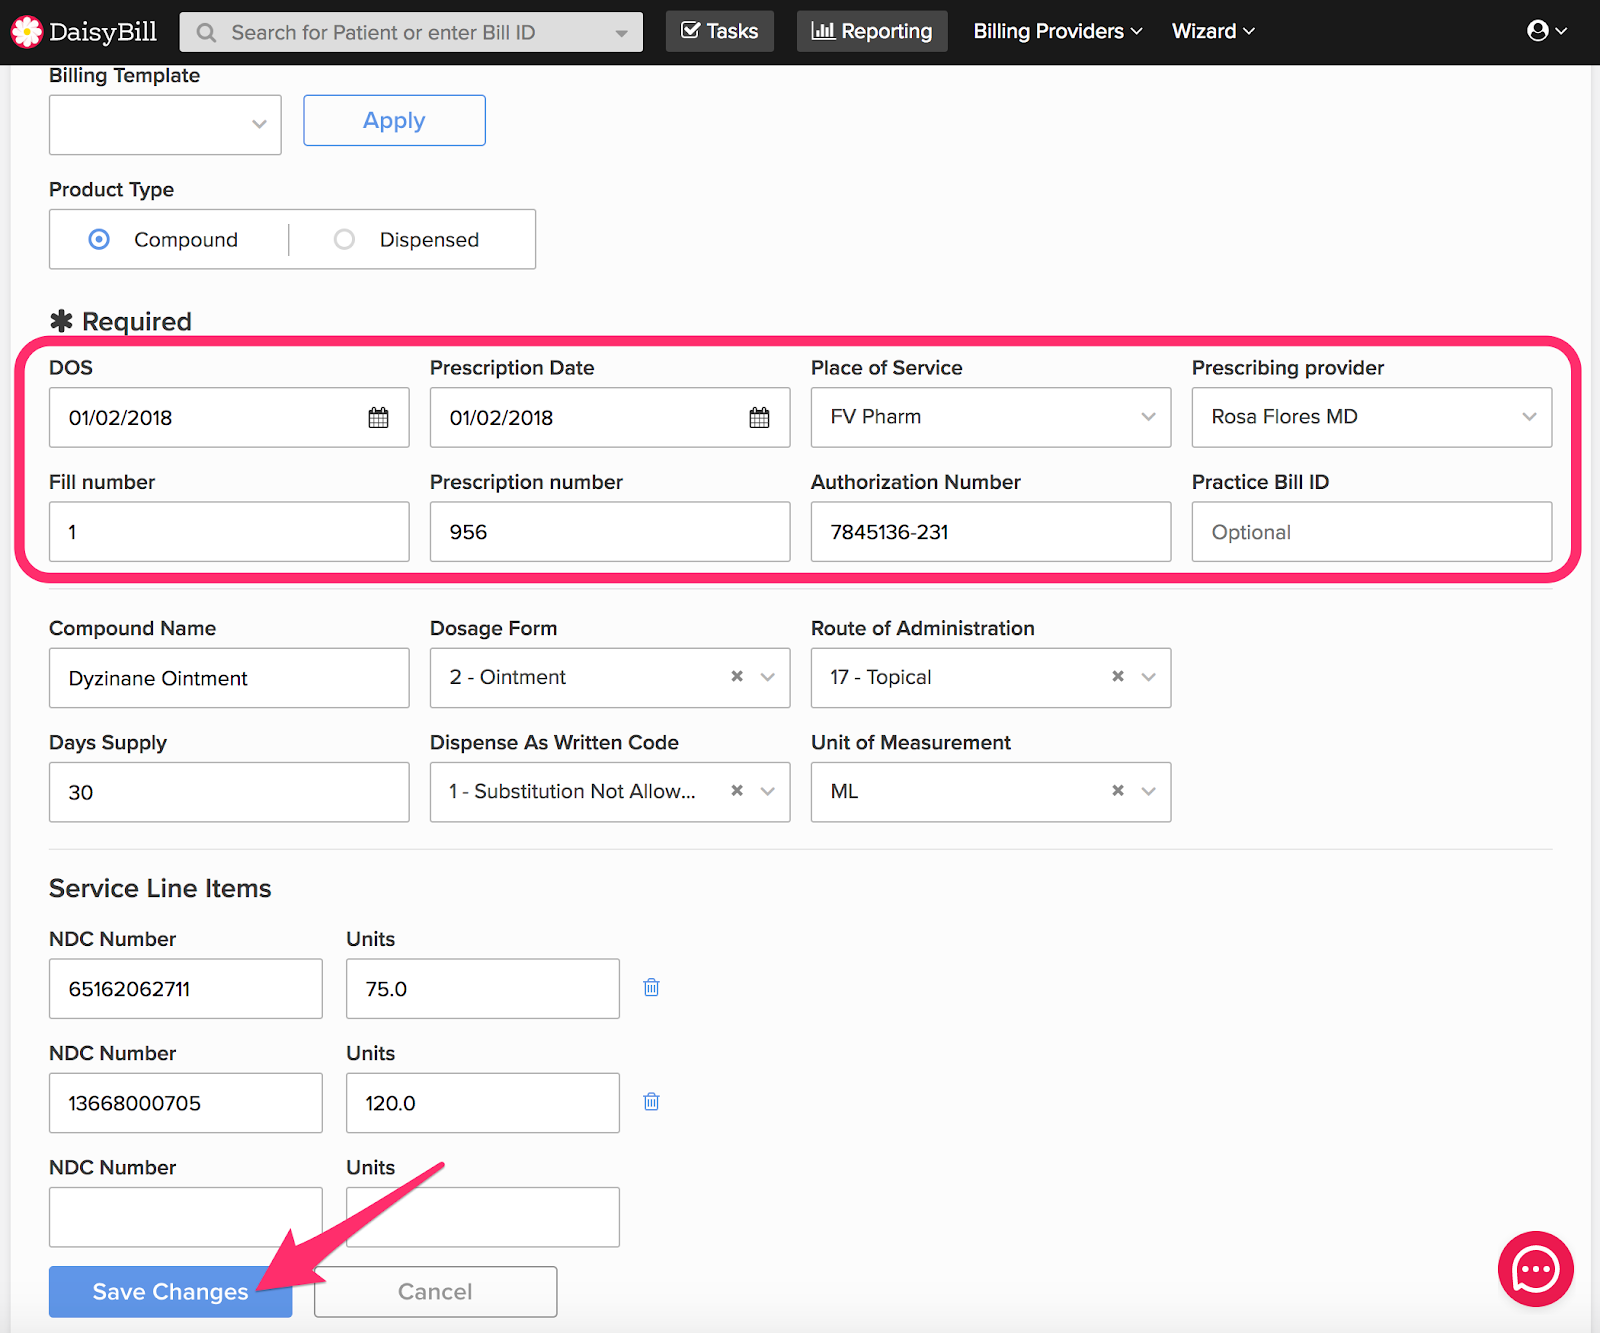Open the Prescription Date calendar icon
The image size is (1600, 1333).
click(x=759, y=418)
